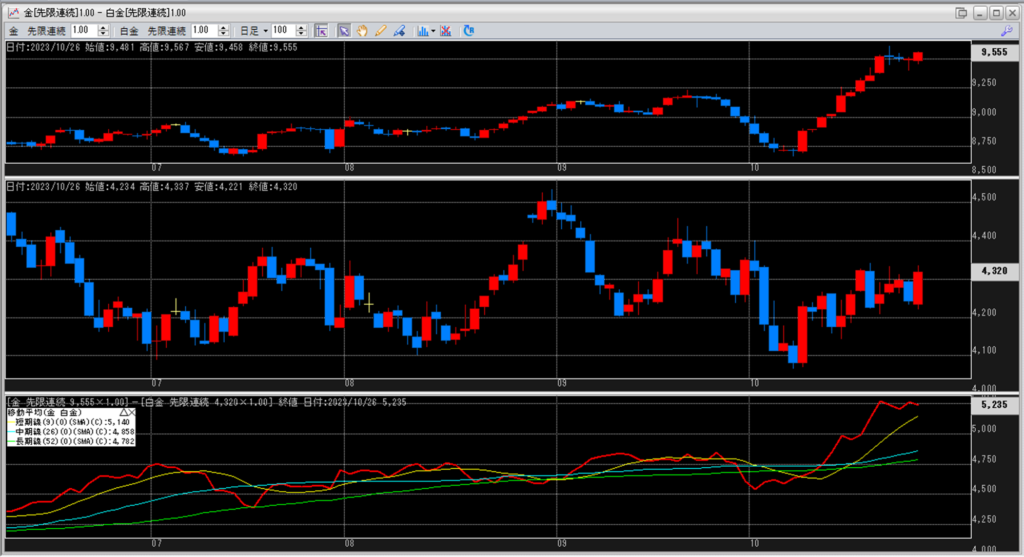
Task: Close the 移動平均 legend box
Action: [x=133, y=412]
